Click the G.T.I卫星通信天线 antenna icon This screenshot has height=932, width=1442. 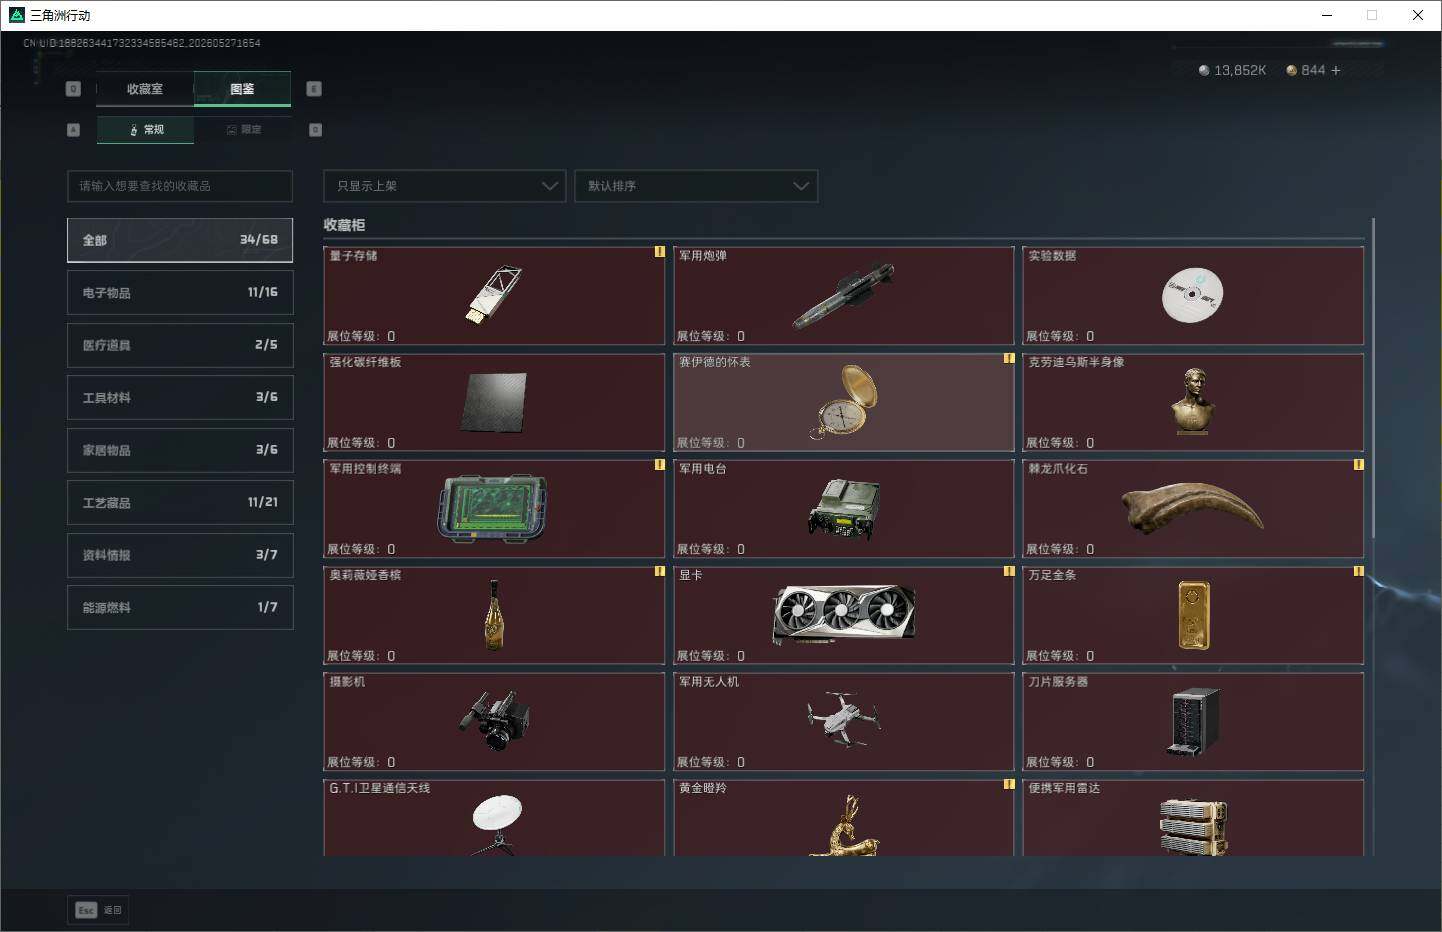497,825
